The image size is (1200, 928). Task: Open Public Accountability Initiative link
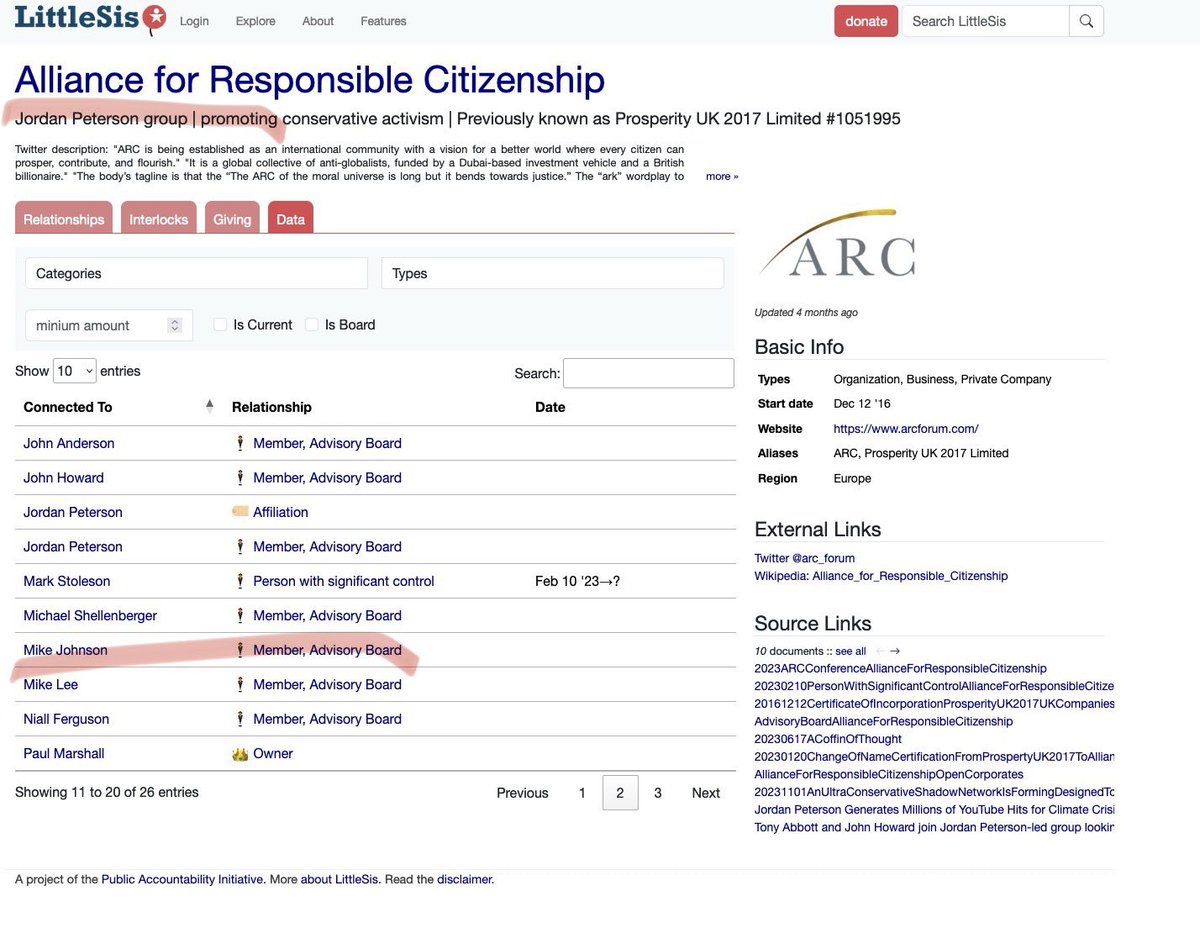click(x=183, y=880)
